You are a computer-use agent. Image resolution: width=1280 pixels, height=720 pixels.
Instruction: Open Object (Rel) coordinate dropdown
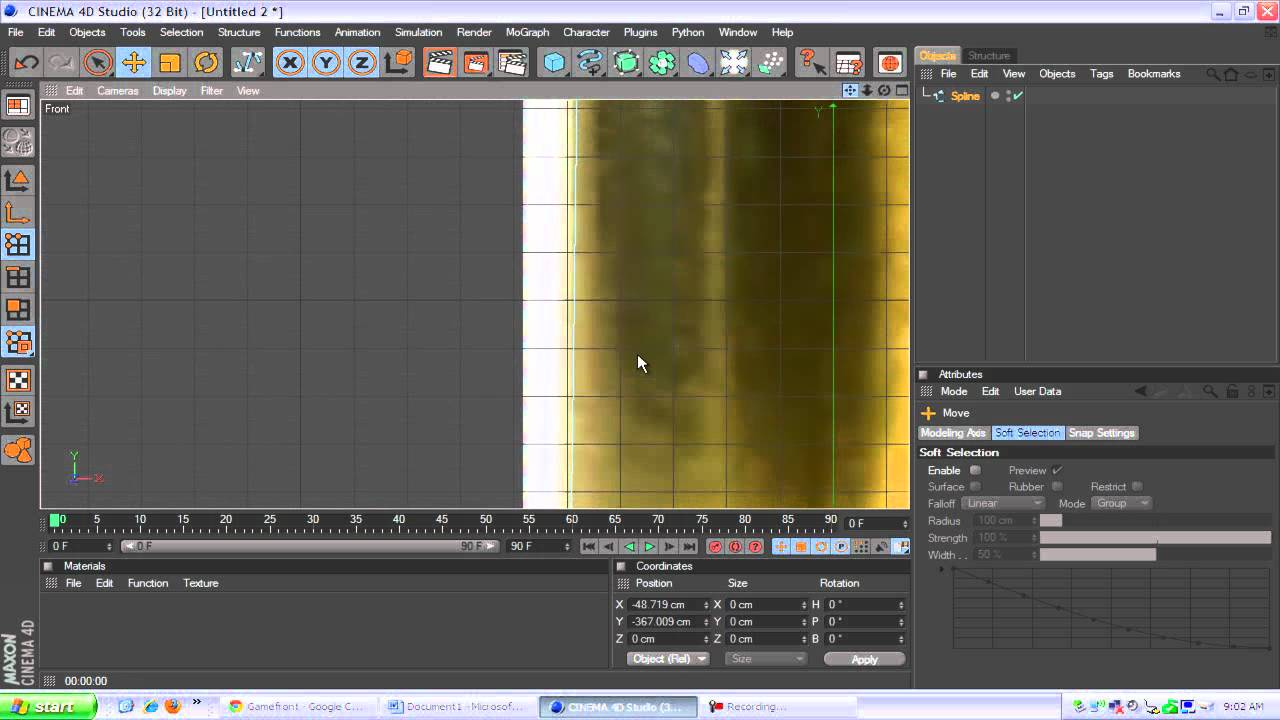pyautogui.click(x=668, y=659)
